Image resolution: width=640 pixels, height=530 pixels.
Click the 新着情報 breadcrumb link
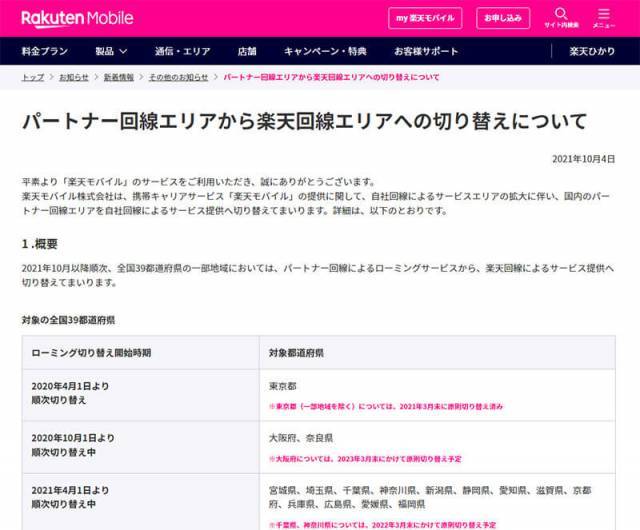tap(118, 77)
